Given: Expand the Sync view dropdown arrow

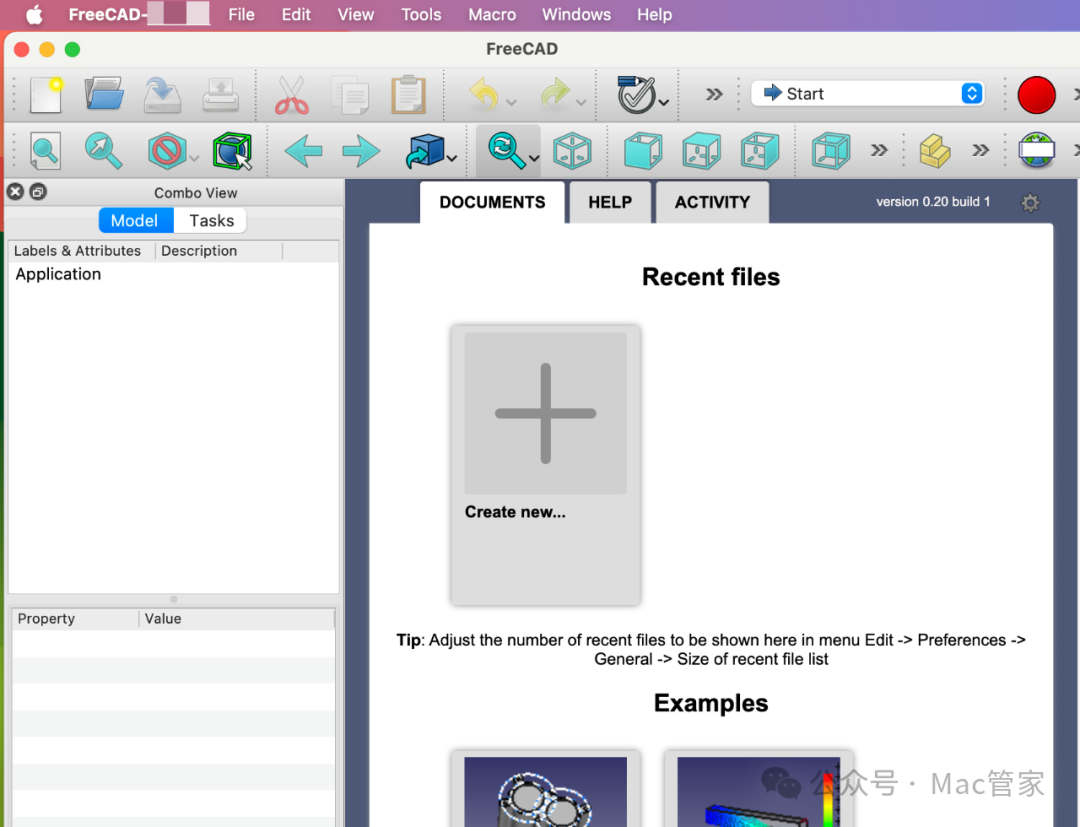Looking at the screenshot, I should pyautogui.click(x=534, y=158).
